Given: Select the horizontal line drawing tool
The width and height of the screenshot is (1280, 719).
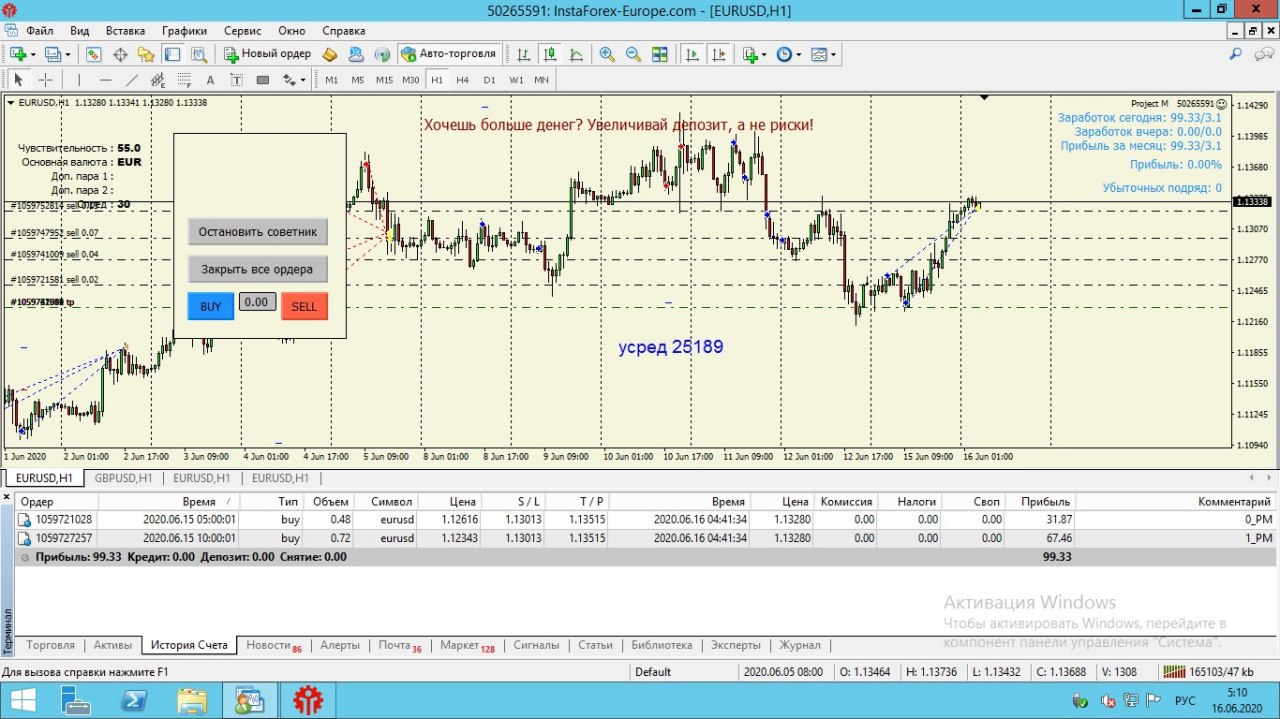Looking at the screenshot, I should tap(105, 80).
